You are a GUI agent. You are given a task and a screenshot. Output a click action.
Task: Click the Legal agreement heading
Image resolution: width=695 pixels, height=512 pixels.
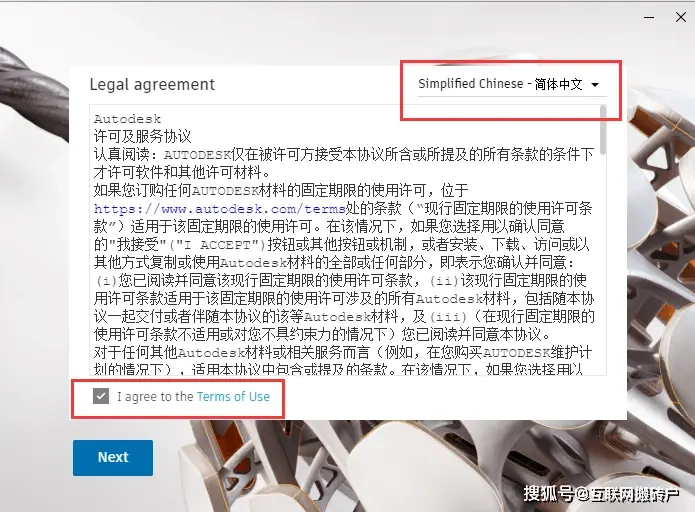pos(152,84)
